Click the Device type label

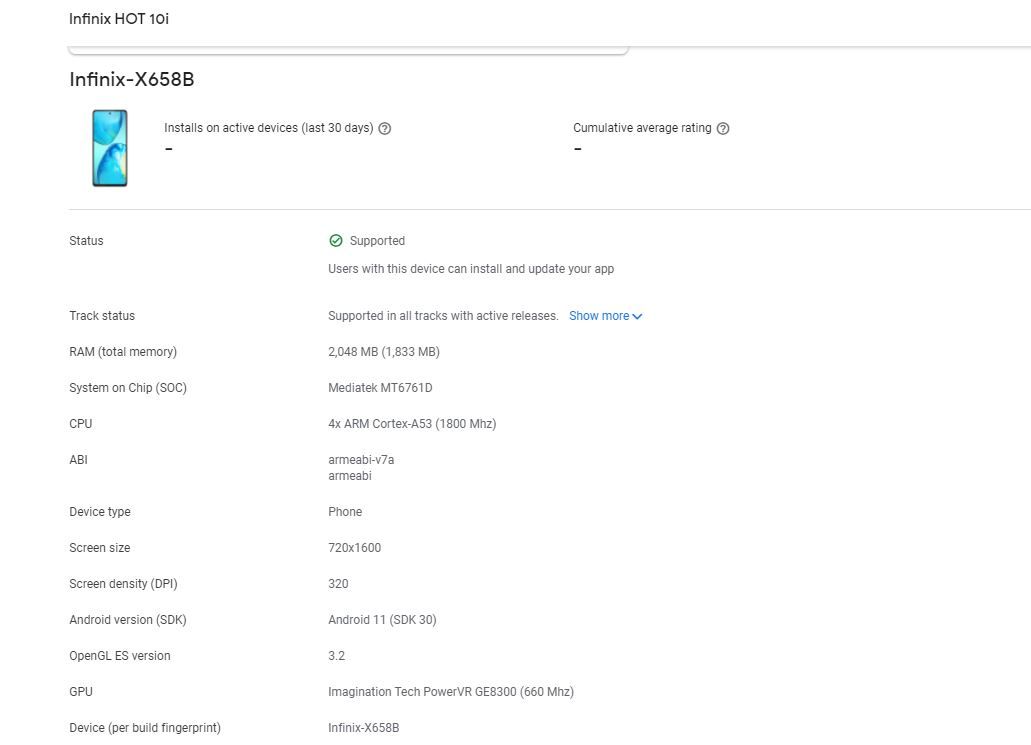[x=100, y=512]
